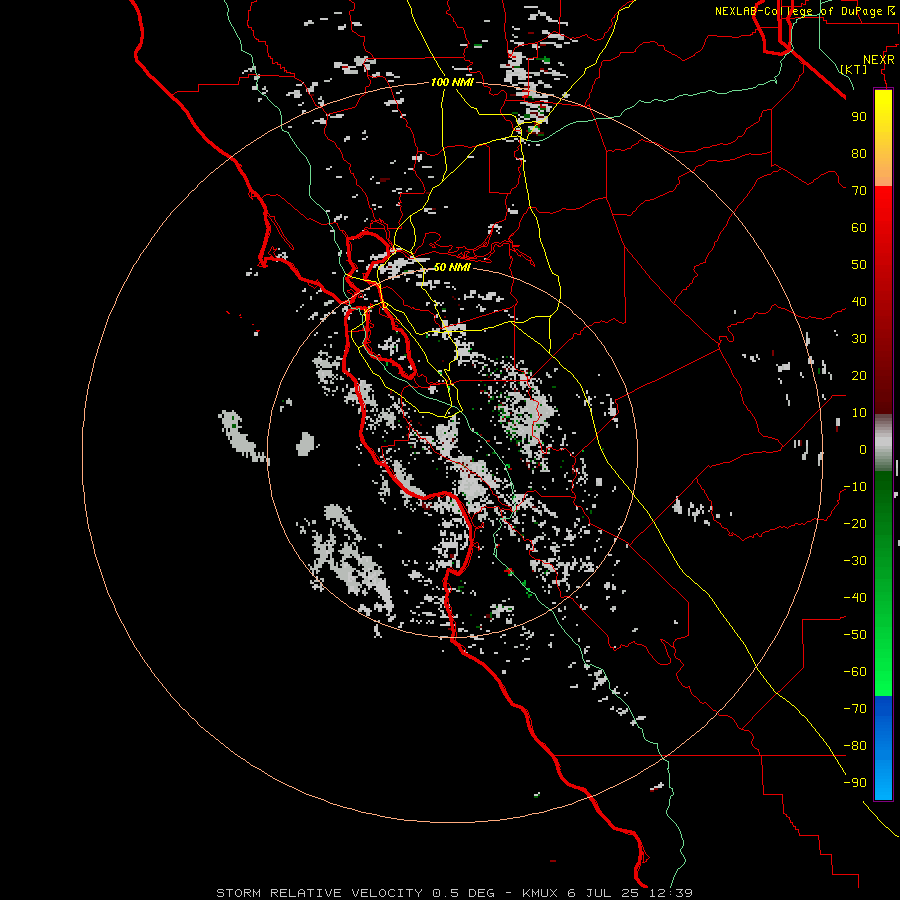This screenshot has width=900, height=900.
Task: Click the "-90" value on velocity scale
Action: point(855,783)
